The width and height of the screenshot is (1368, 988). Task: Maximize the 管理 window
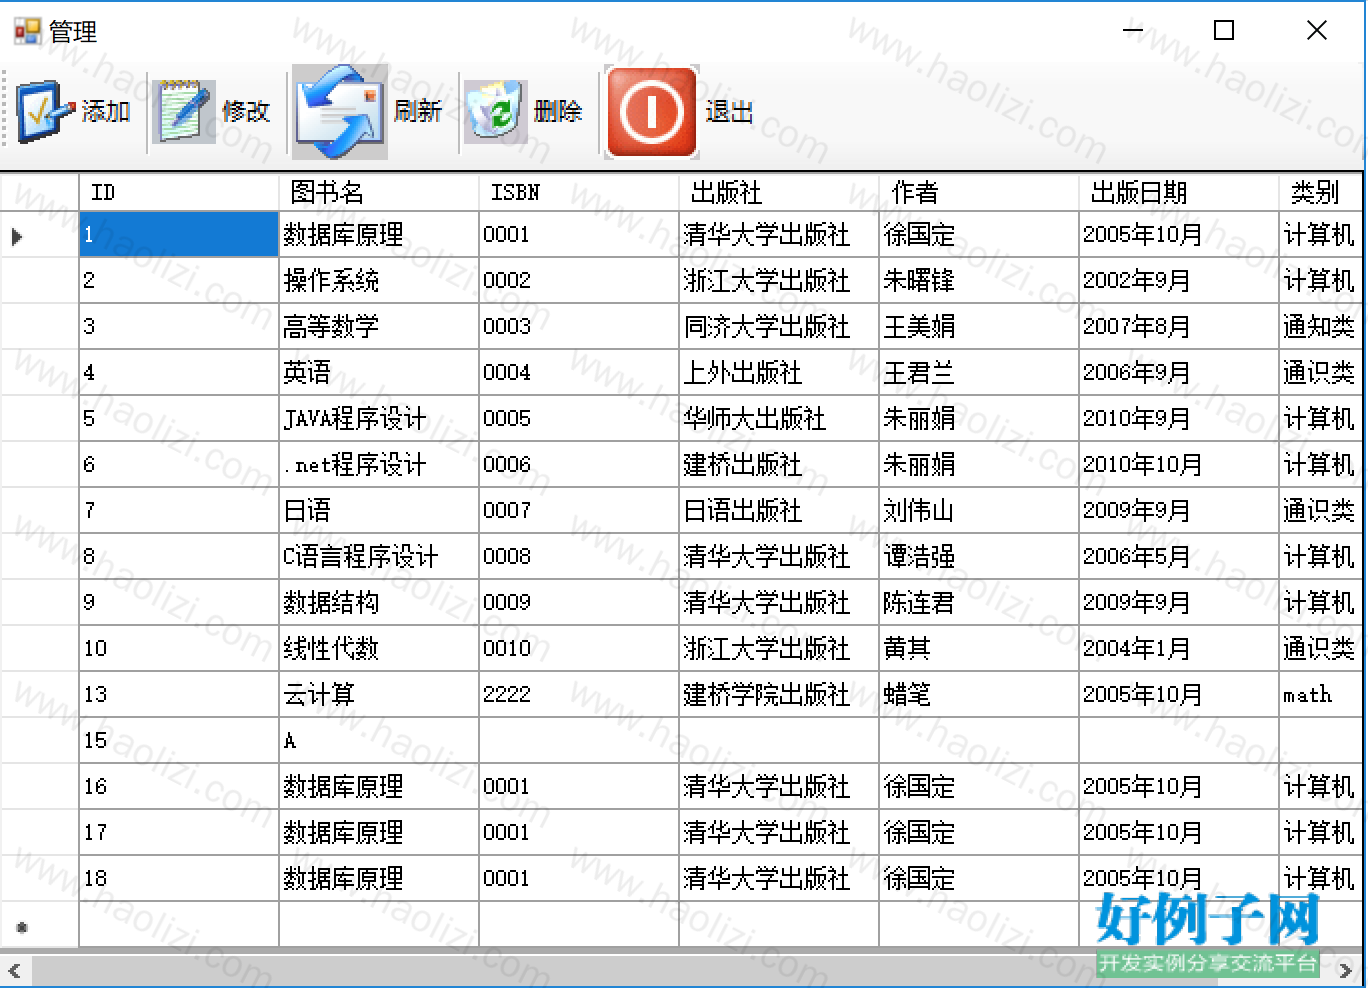(x=1224, y=31)
